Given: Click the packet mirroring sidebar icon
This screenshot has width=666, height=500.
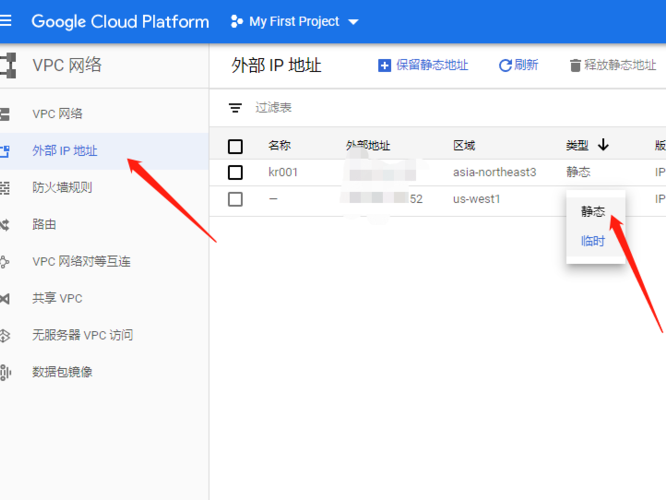Looking at the screenshot, I should (5, 373).
